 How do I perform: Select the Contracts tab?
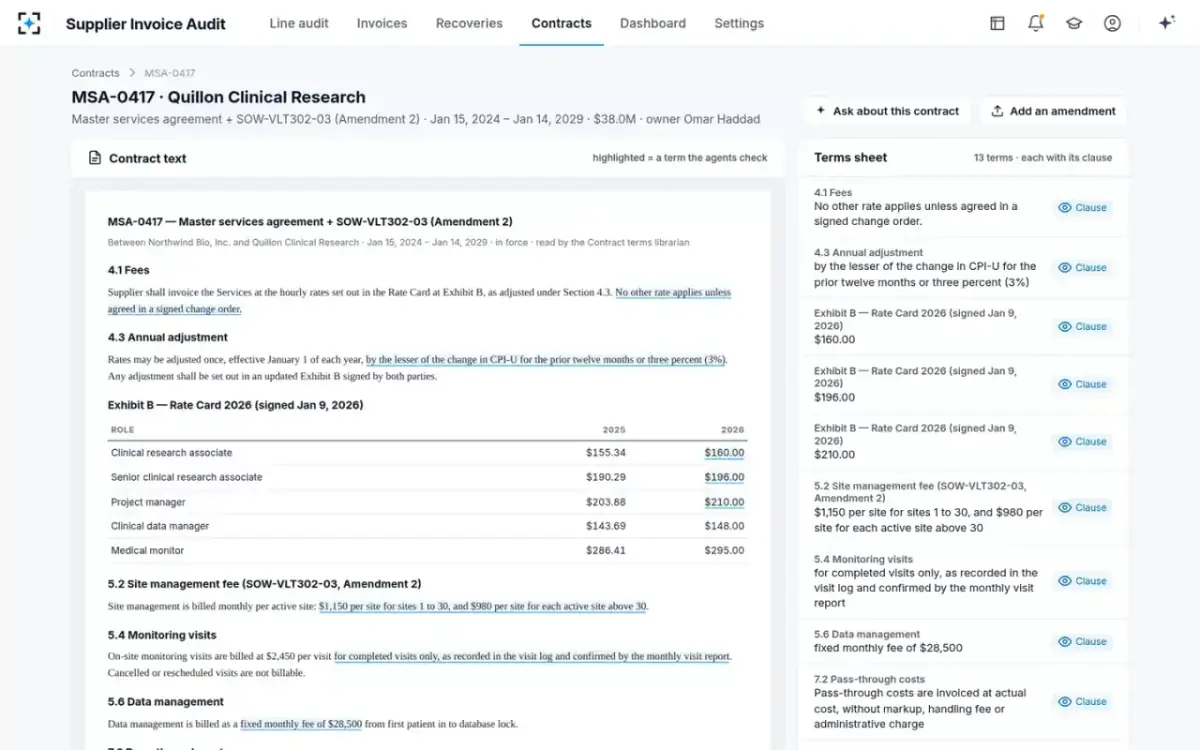pos(561,23)
